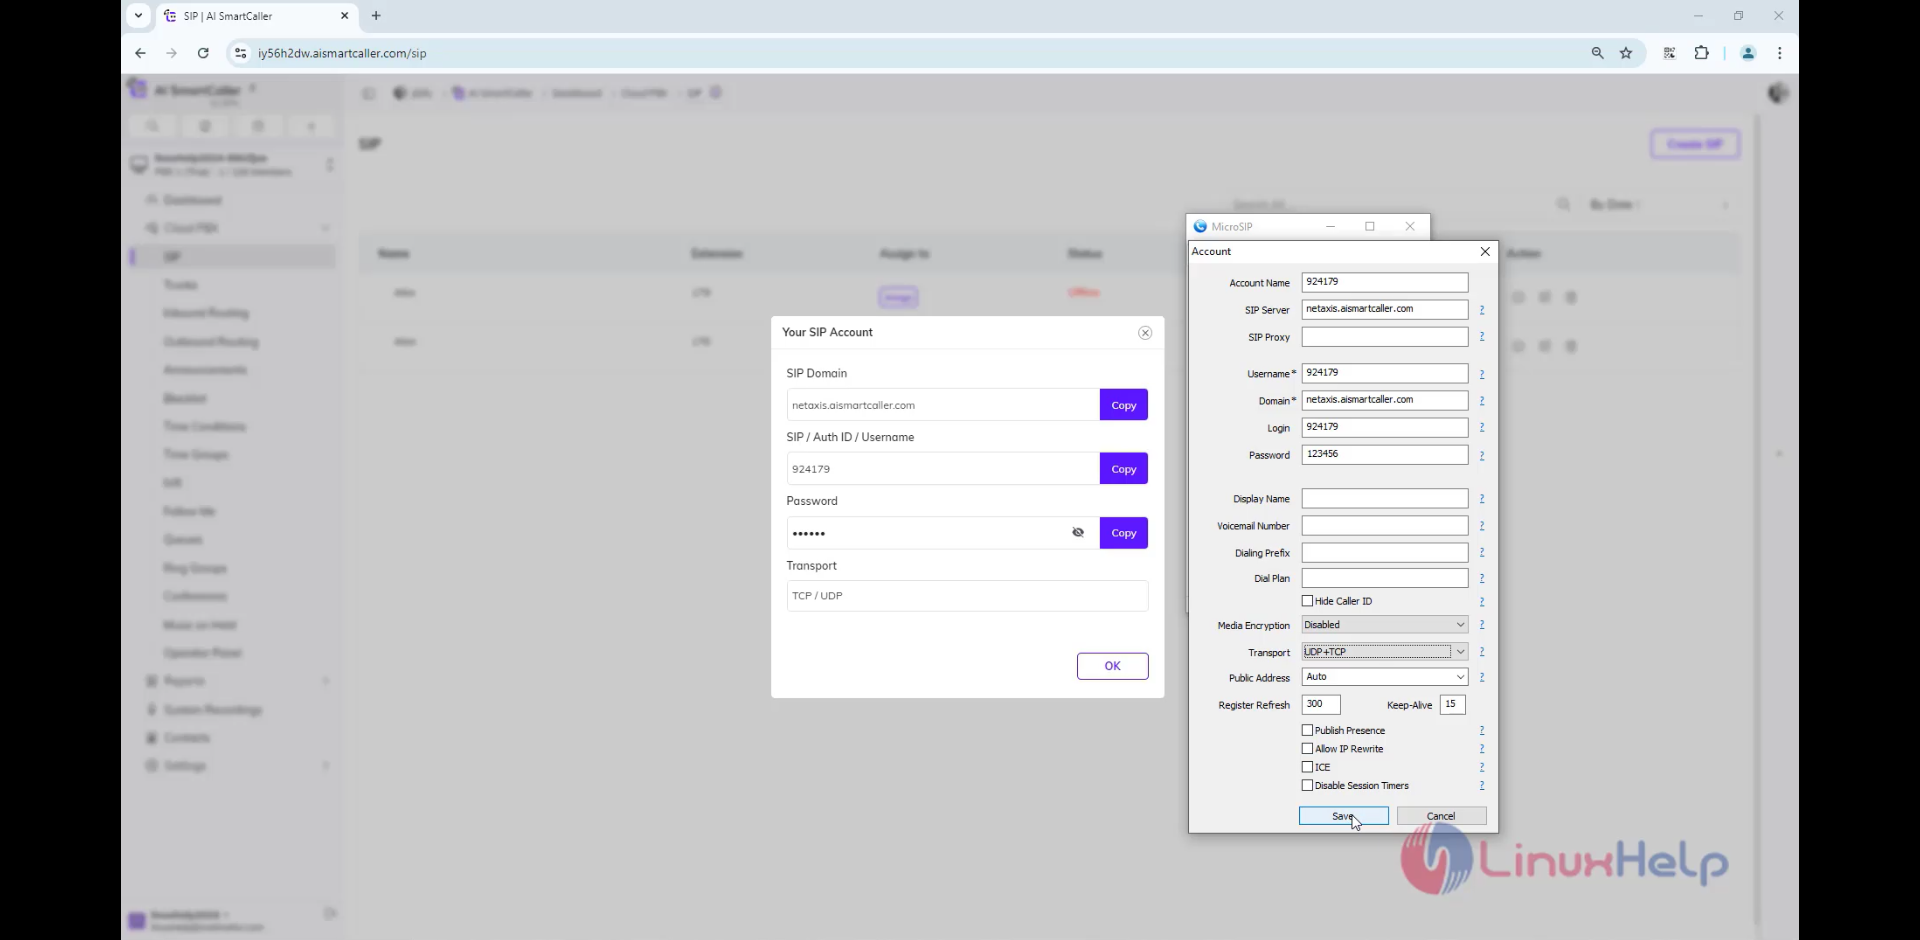Click the empty SIP Proxy field
This screenshot has width=1920, height=940.
tap(1384, 337)
